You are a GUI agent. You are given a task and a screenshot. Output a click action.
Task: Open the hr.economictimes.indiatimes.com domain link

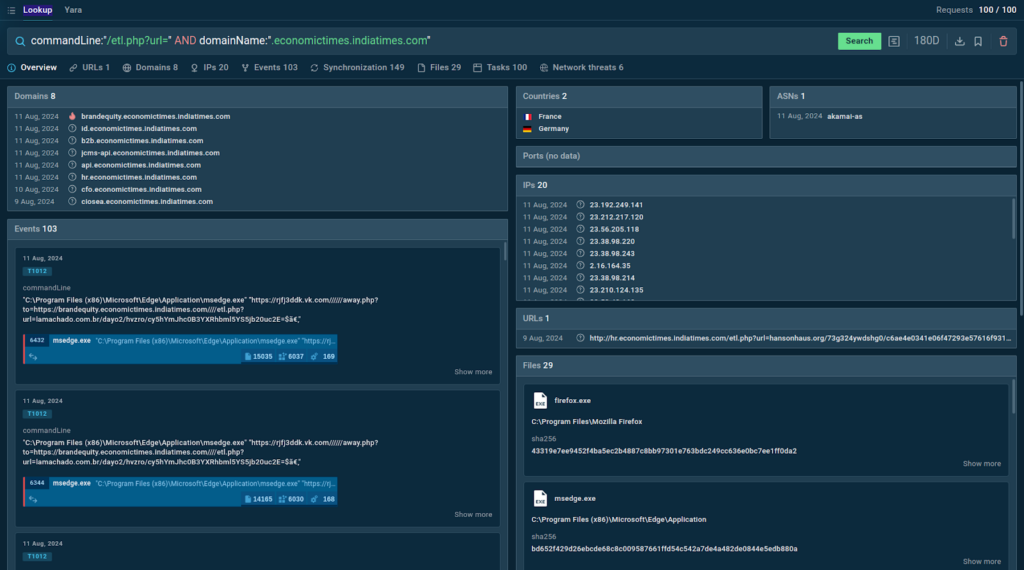(139, 177)
